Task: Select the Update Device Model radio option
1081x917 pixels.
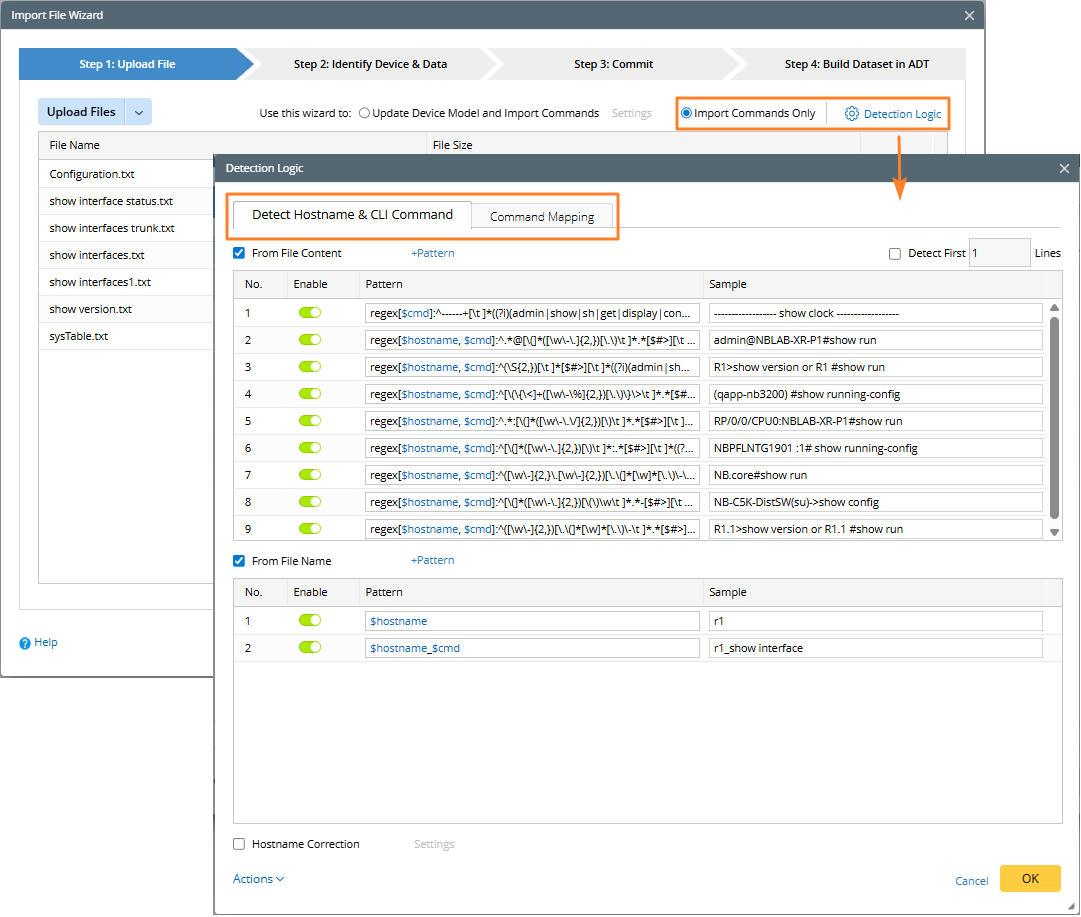Action: 364,114
